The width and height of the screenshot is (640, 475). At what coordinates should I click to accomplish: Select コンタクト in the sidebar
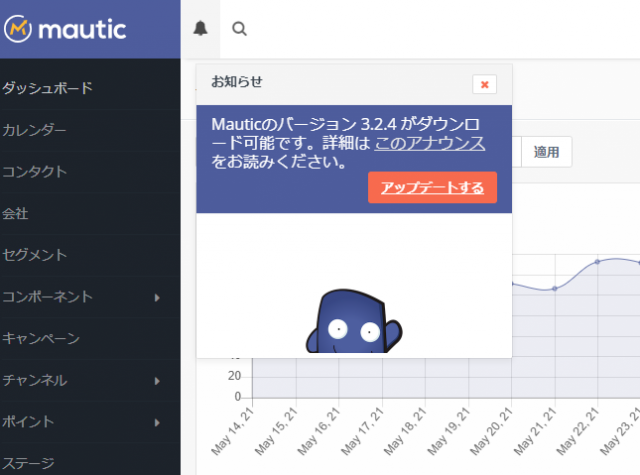coord(35,172)
